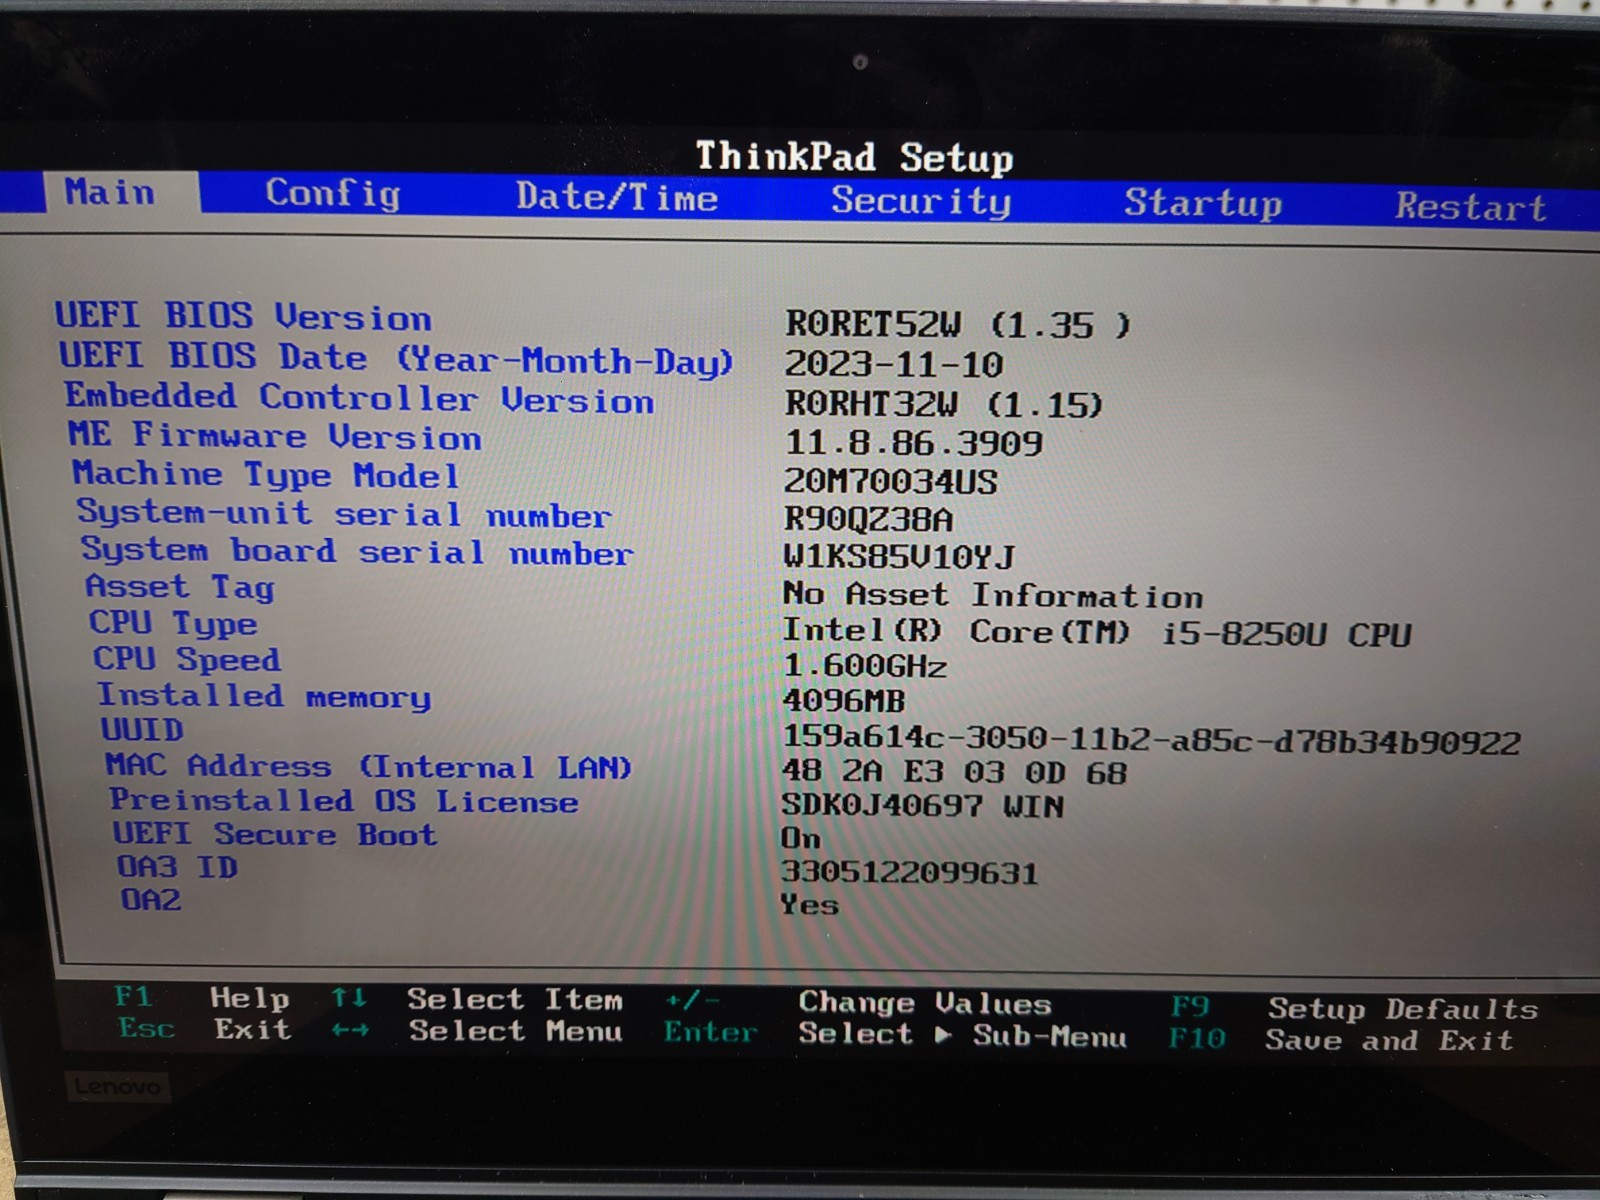Go to the Startup tab
This screenshot has height=1200, width=1600.
1203,203
